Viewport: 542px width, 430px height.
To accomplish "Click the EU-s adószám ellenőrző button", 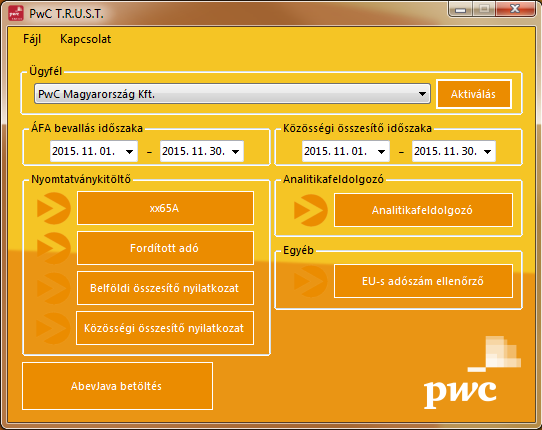I will point(423,281).
